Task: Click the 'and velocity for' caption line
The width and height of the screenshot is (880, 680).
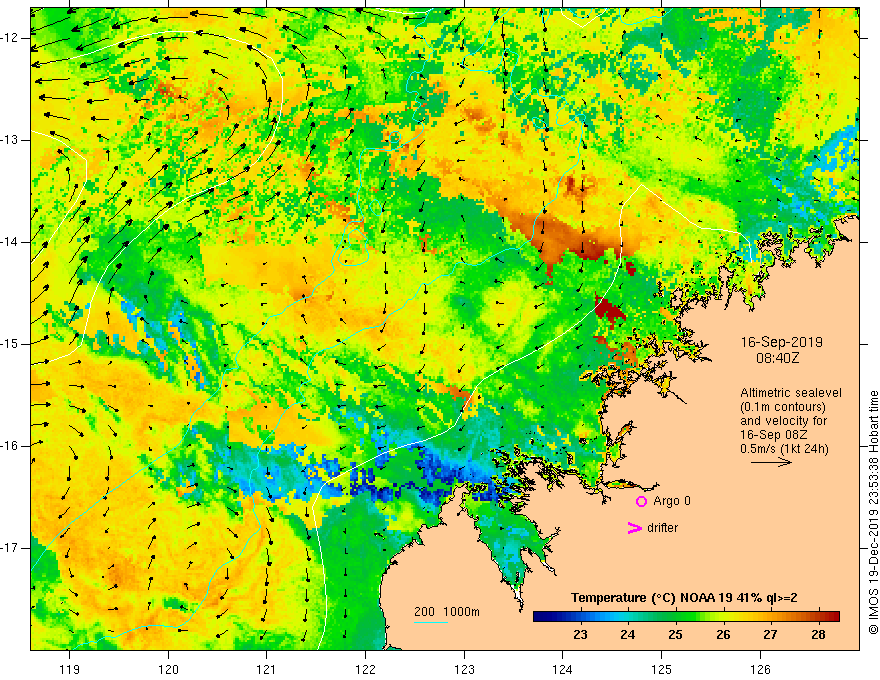Action: pyautogui.click(x=783, y=421)
